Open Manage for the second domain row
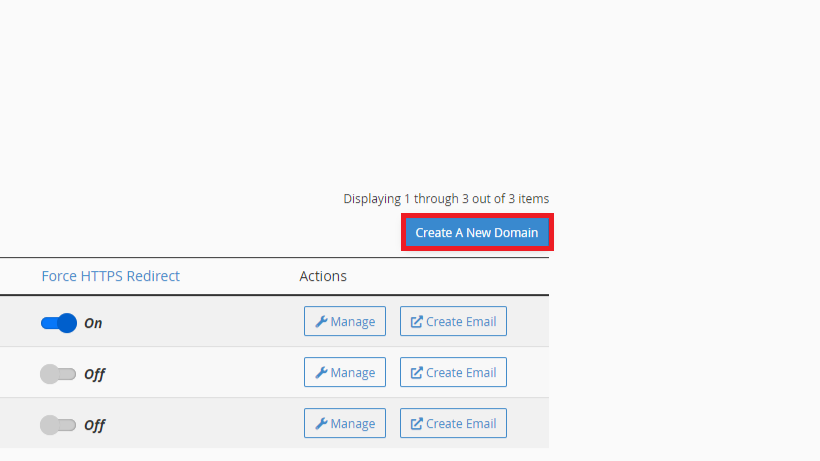 [345, 372]
